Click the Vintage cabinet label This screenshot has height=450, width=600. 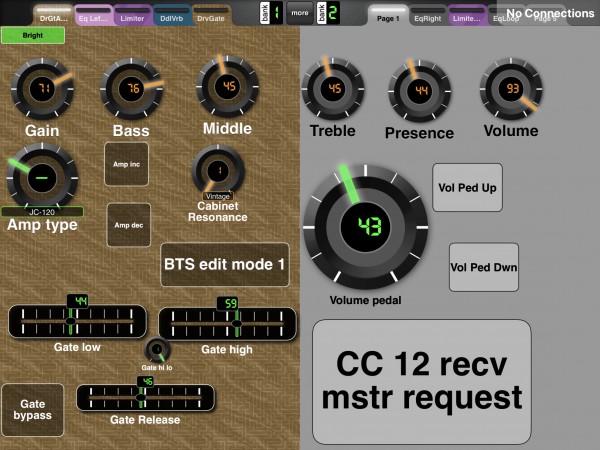(218, 196)
